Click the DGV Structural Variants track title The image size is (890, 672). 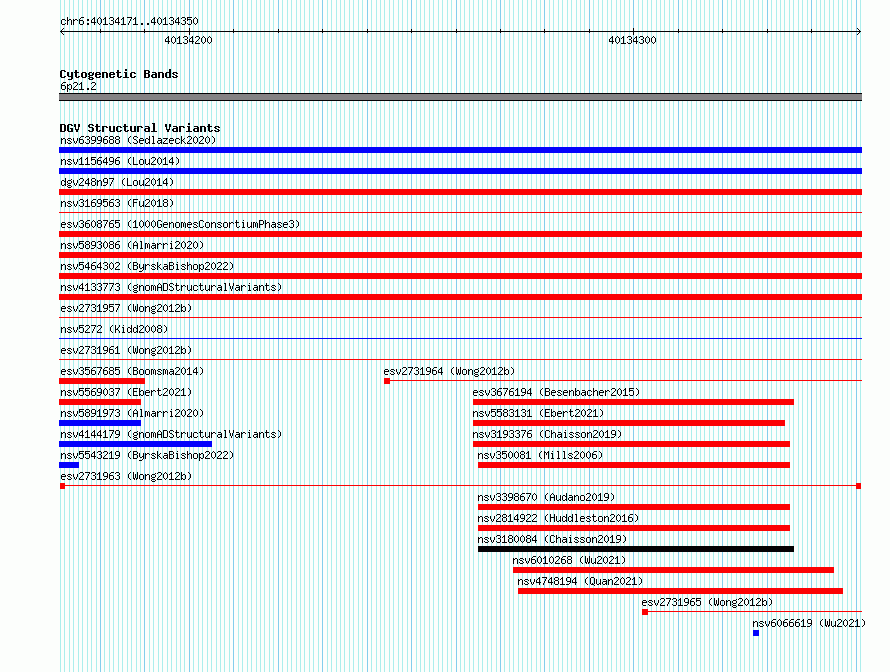tap(140, 128)
